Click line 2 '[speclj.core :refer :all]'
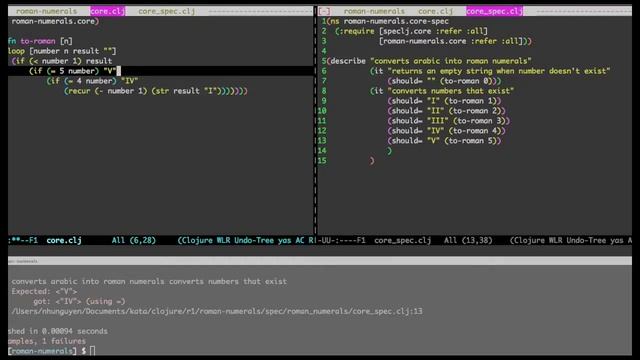This screenshot has height=360, width=640. pos(433,31)
